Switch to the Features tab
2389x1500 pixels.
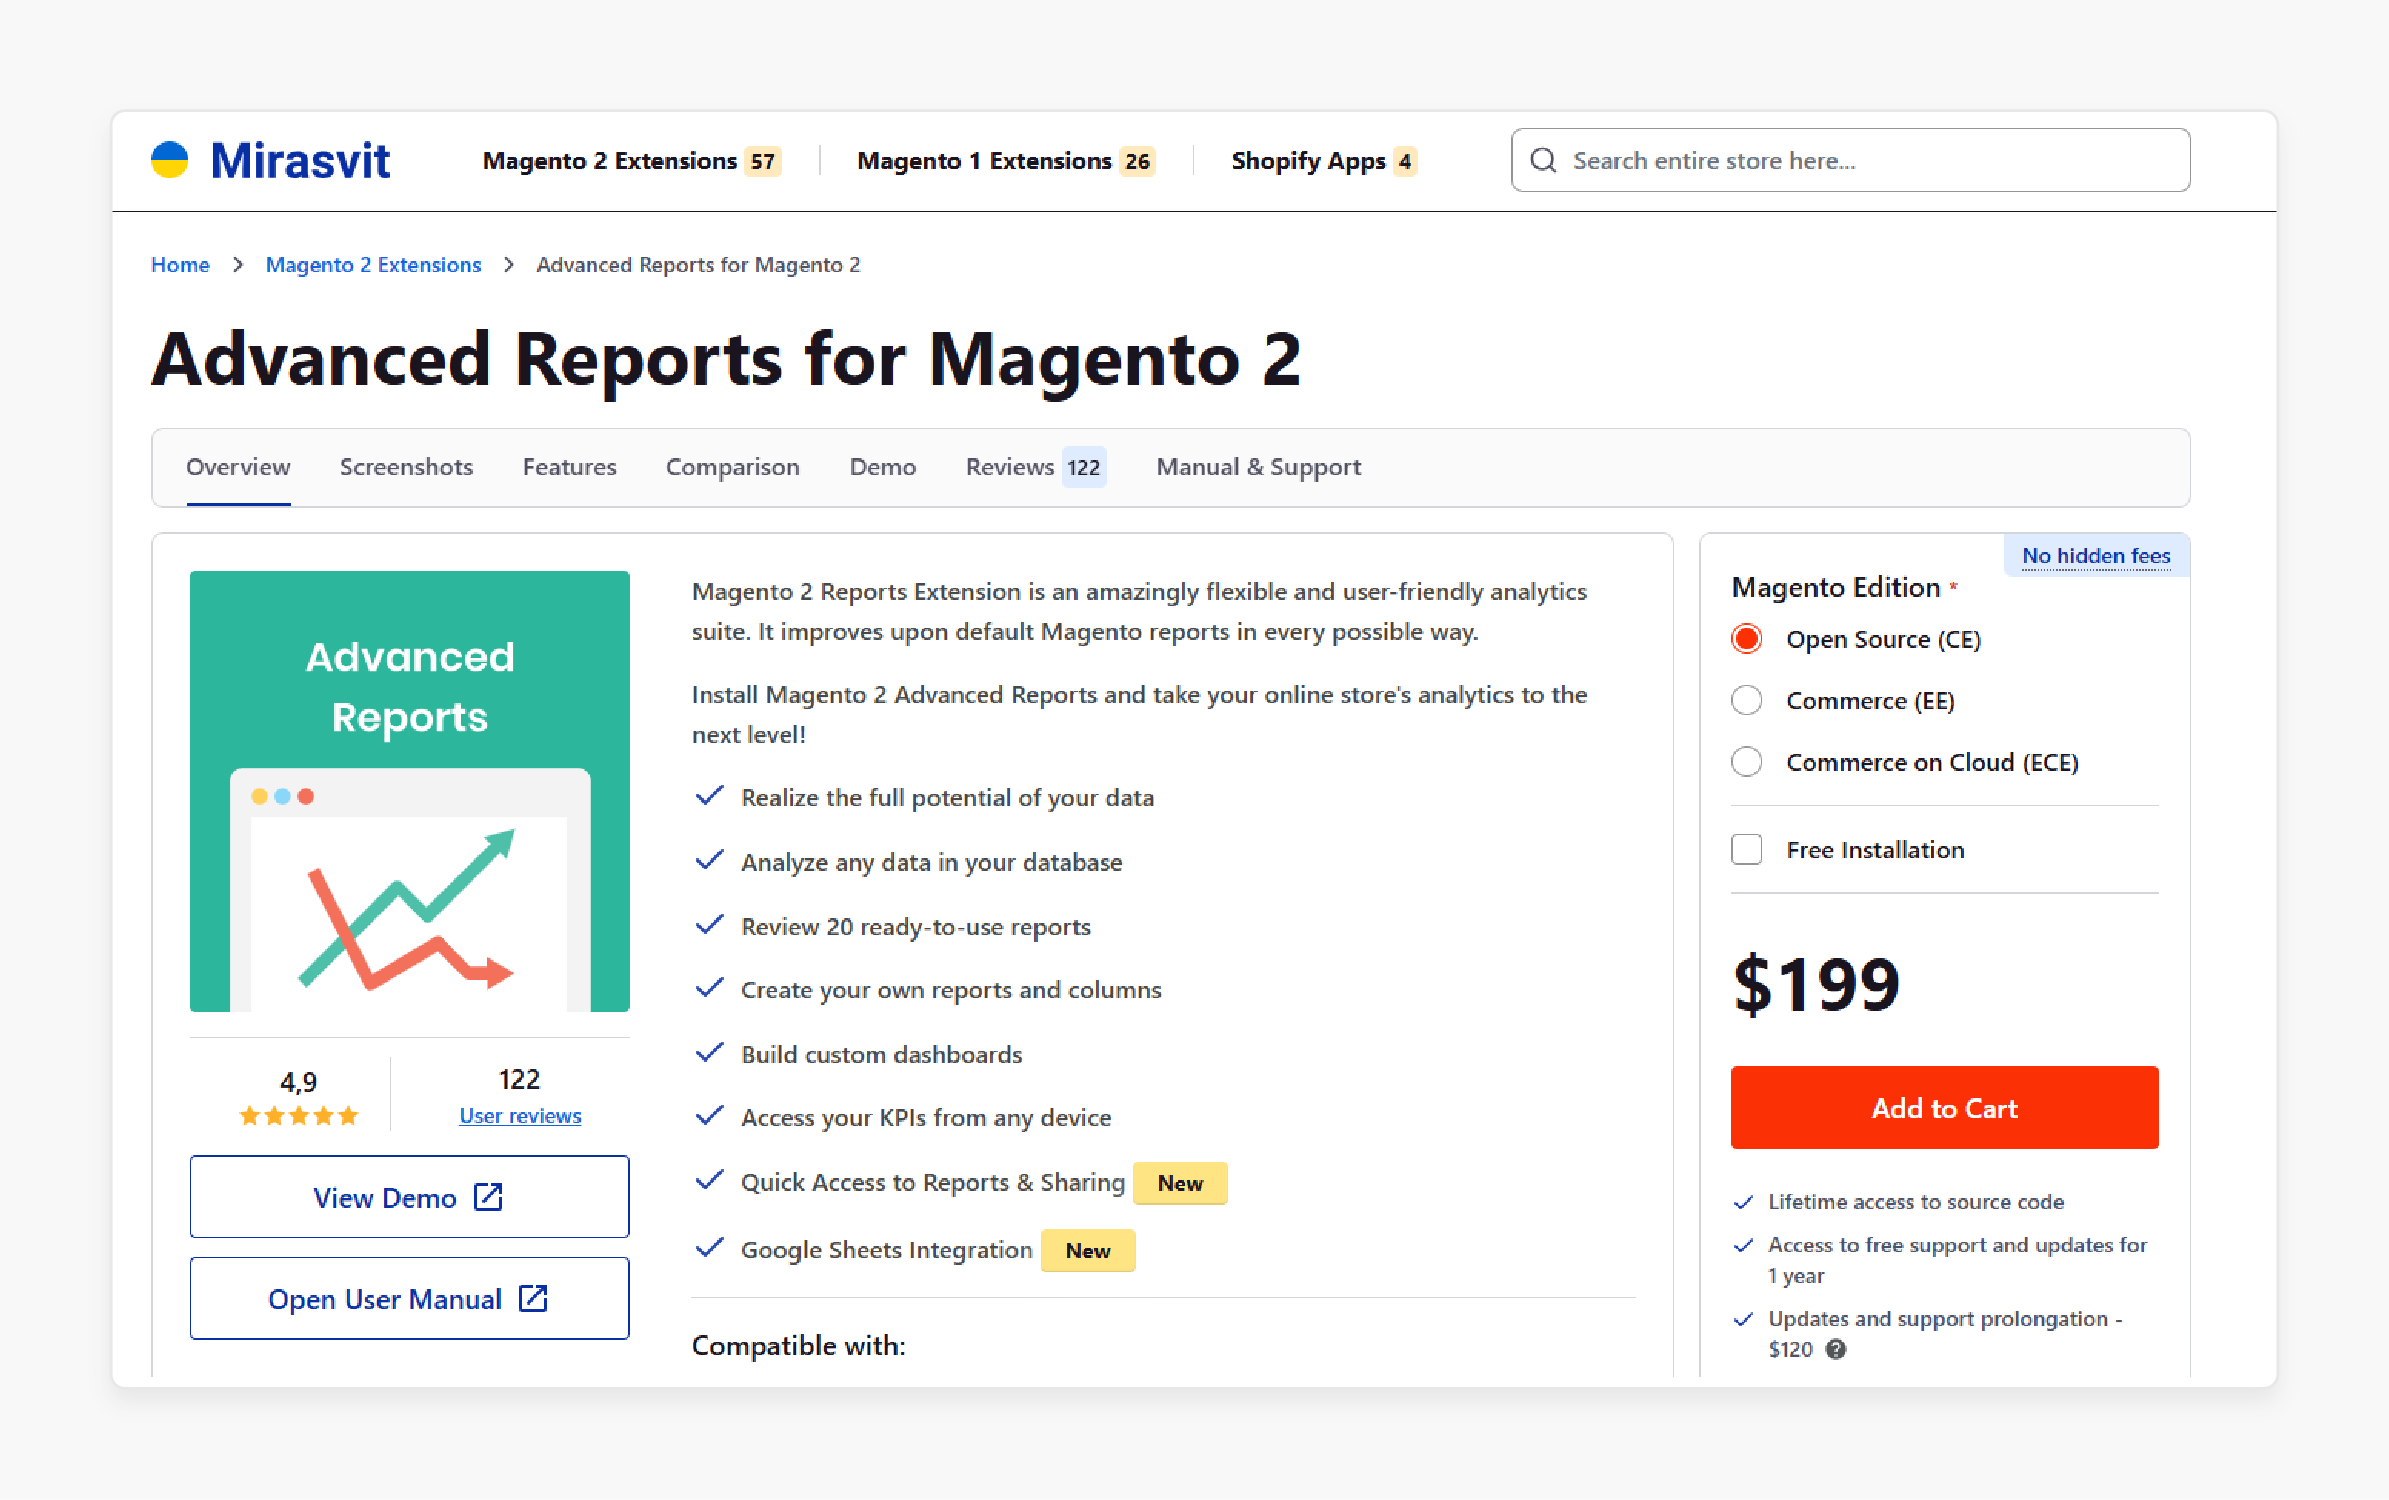570,467
